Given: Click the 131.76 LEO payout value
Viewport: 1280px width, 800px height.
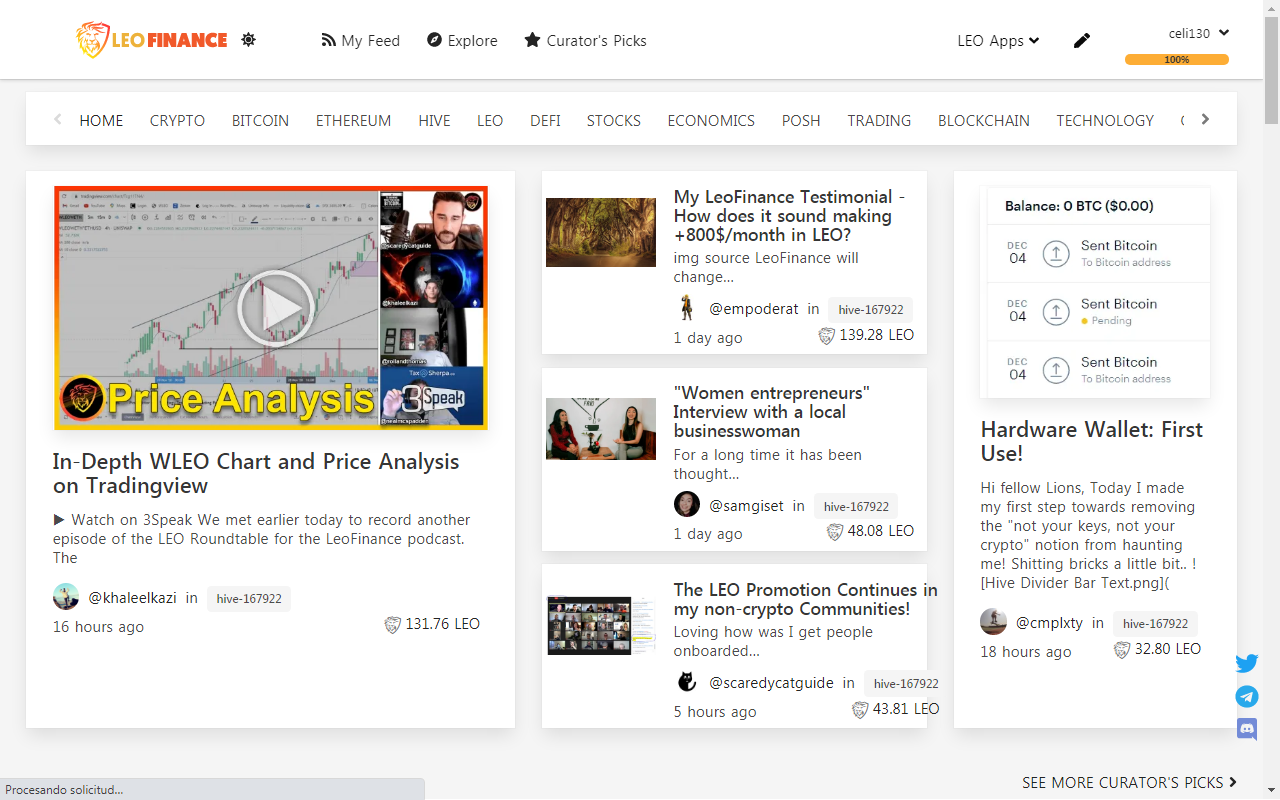Looking at the screenshot, I should click(442, 624).
